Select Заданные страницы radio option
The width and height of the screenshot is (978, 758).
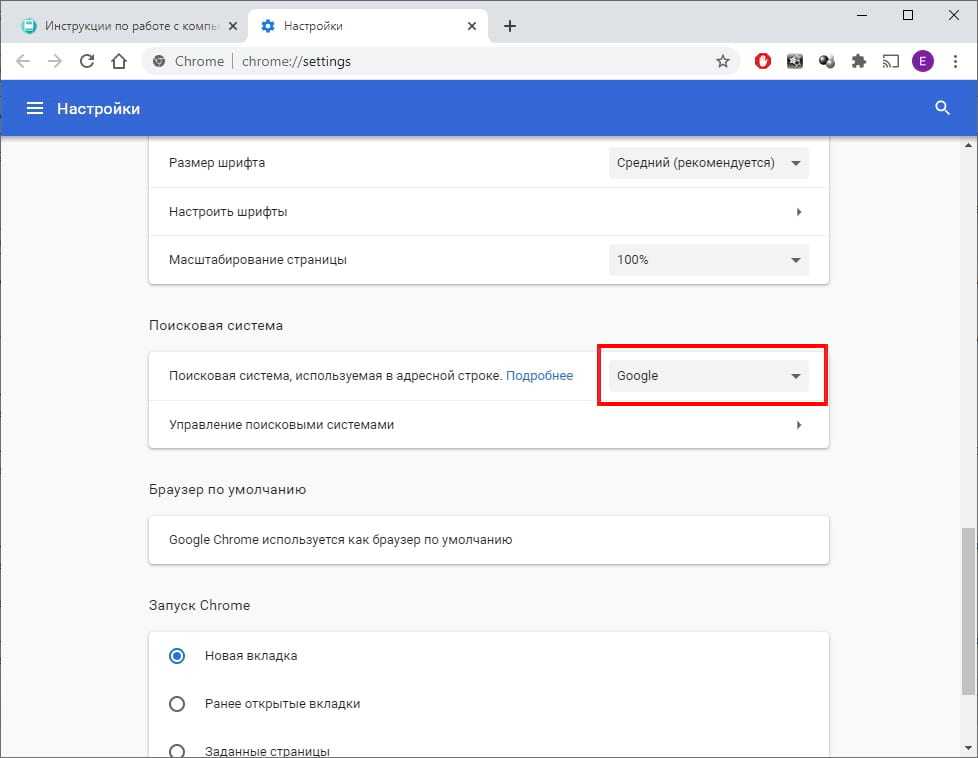(177, 751)
